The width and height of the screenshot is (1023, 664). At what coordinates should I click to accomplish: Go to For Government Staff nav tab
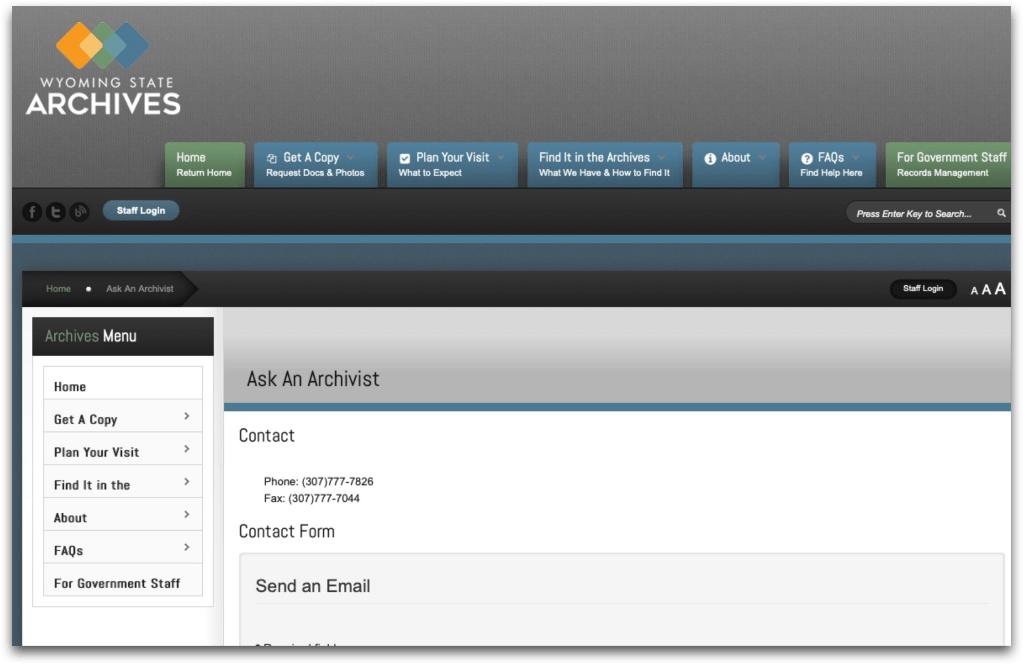(x=948, y=164)
